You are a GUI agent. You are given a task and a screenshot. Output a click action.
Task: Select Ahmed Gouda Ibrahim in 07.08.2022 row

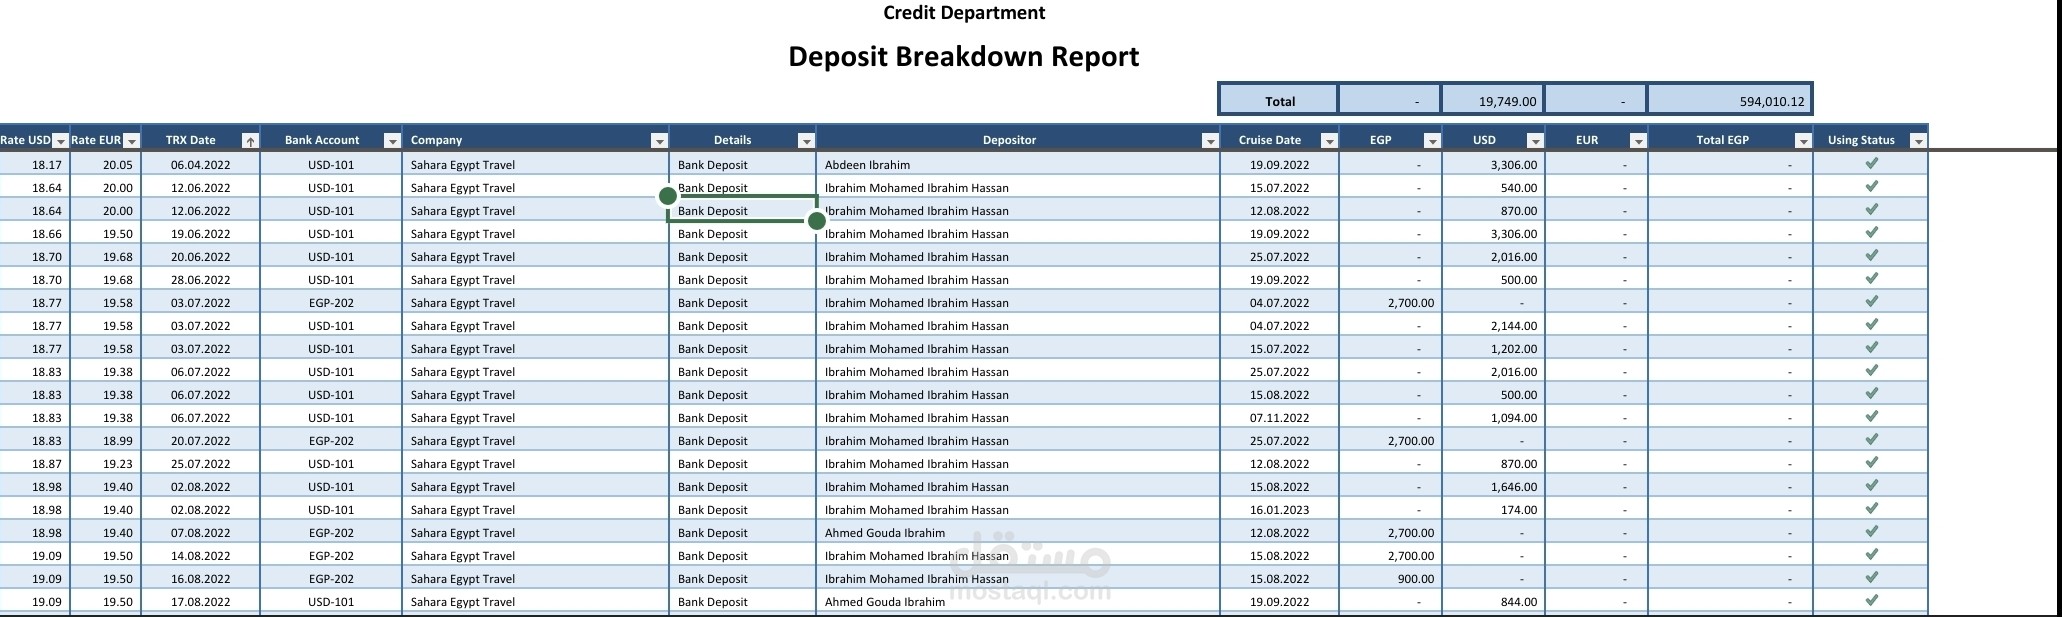(1018, 533)
